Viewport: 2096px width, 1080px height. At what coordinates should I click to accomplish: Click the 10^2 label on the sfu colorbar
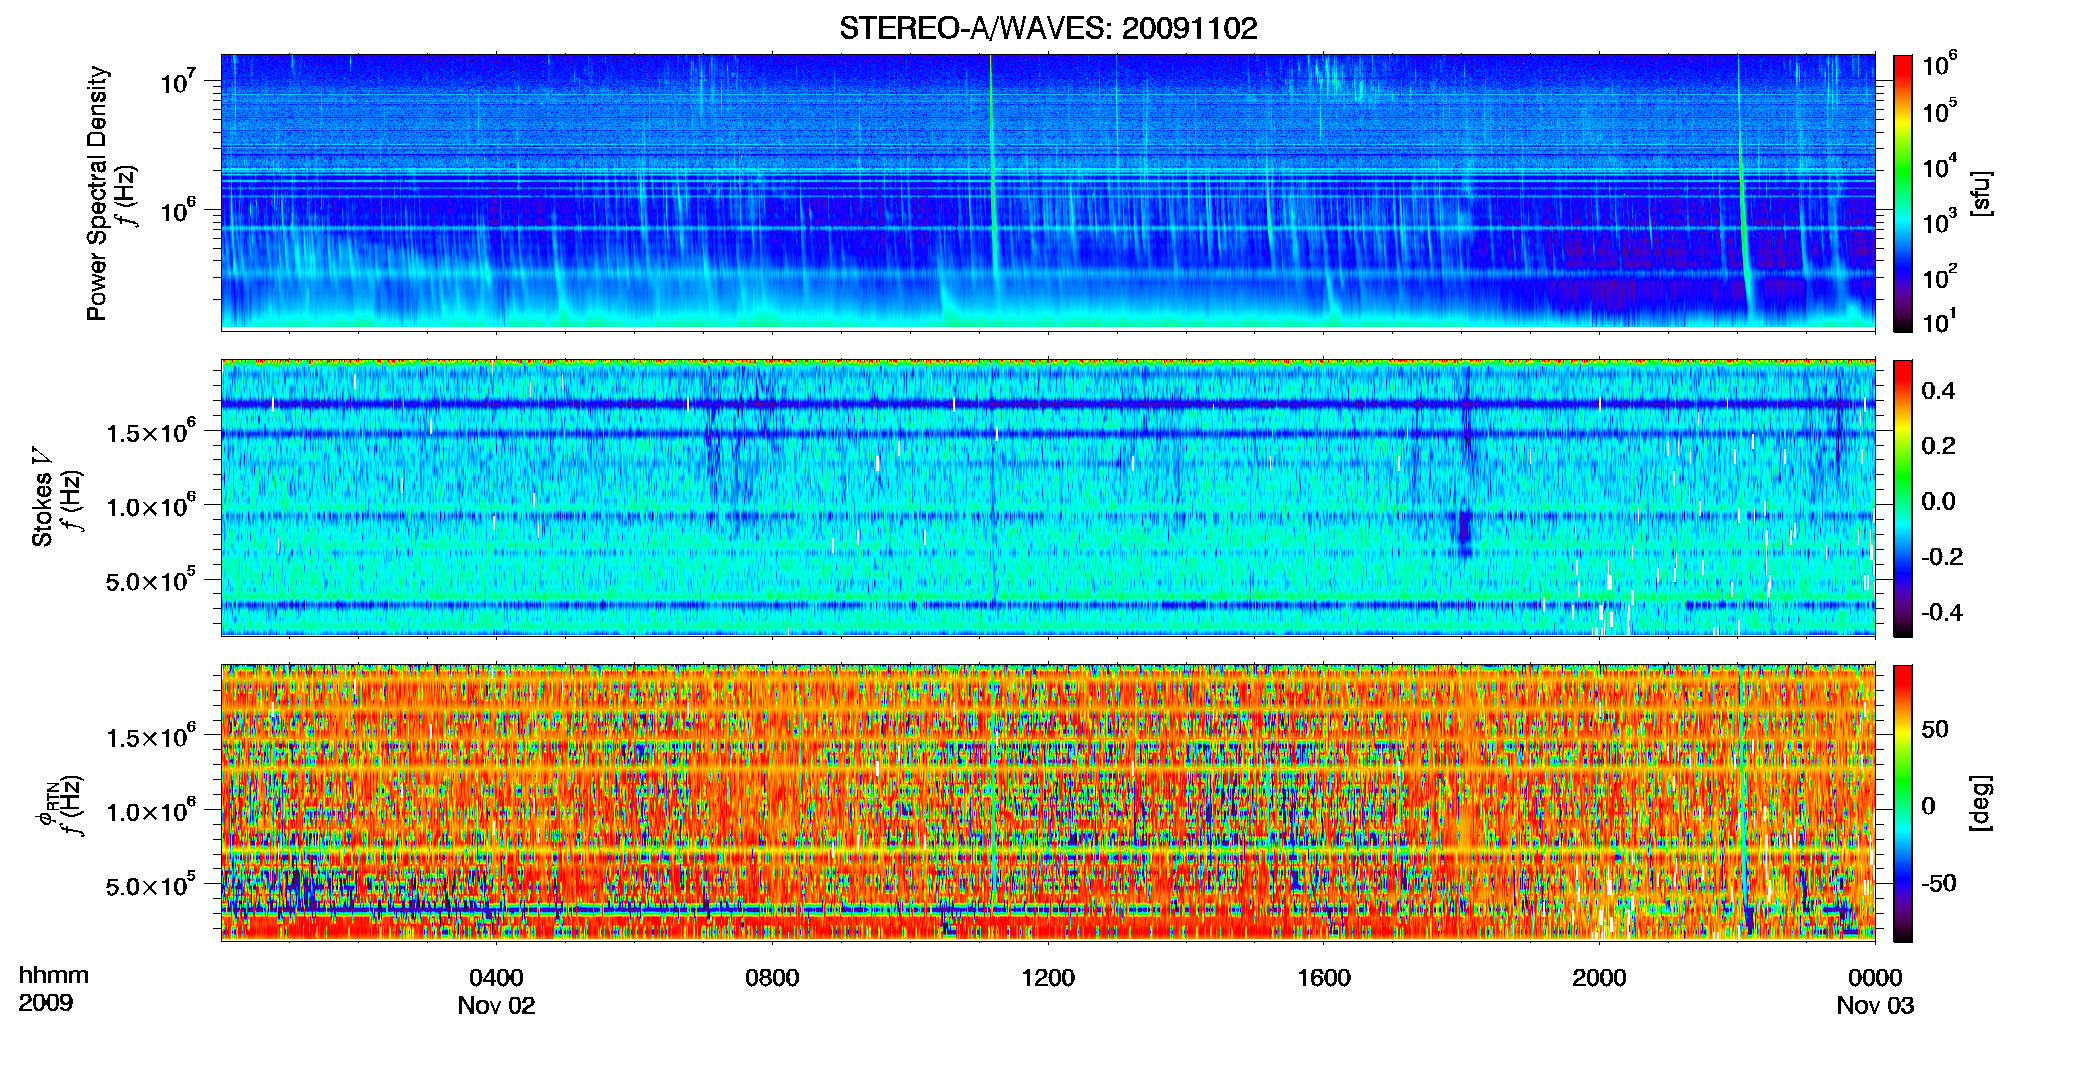coord(1940,275)
